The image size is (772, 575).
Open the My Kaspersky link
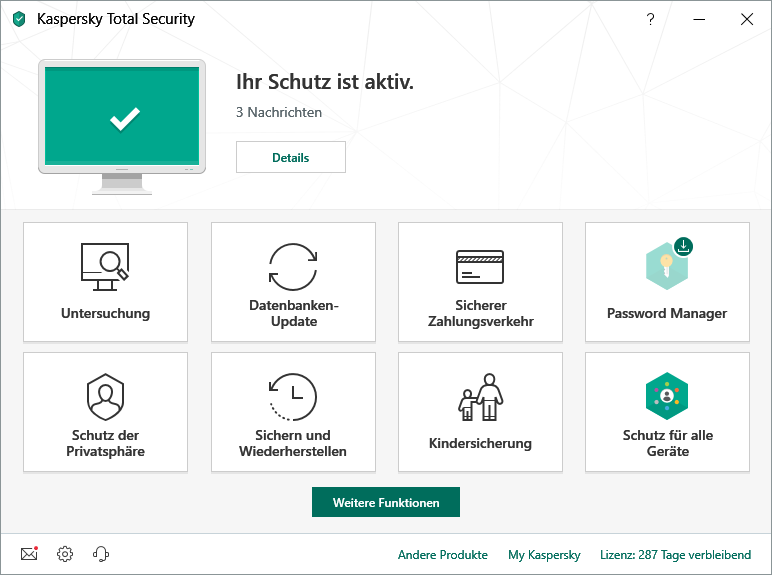(544, 555)
